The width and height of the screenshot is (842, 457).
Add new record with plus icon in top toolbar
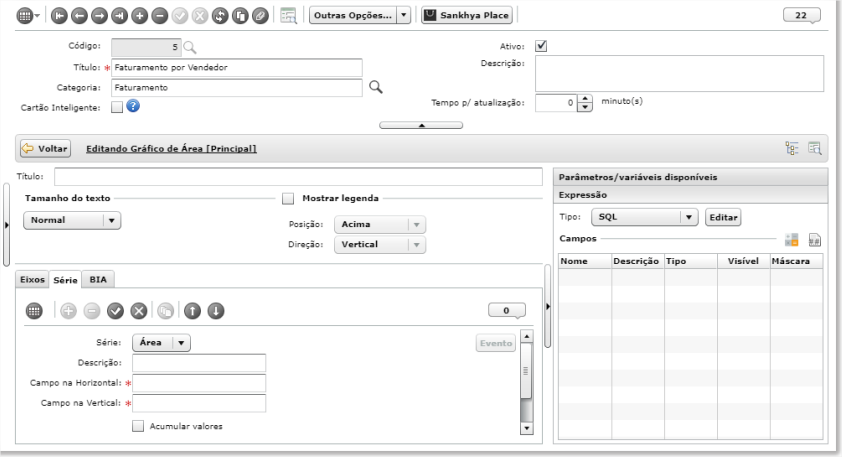coord(140,16)
